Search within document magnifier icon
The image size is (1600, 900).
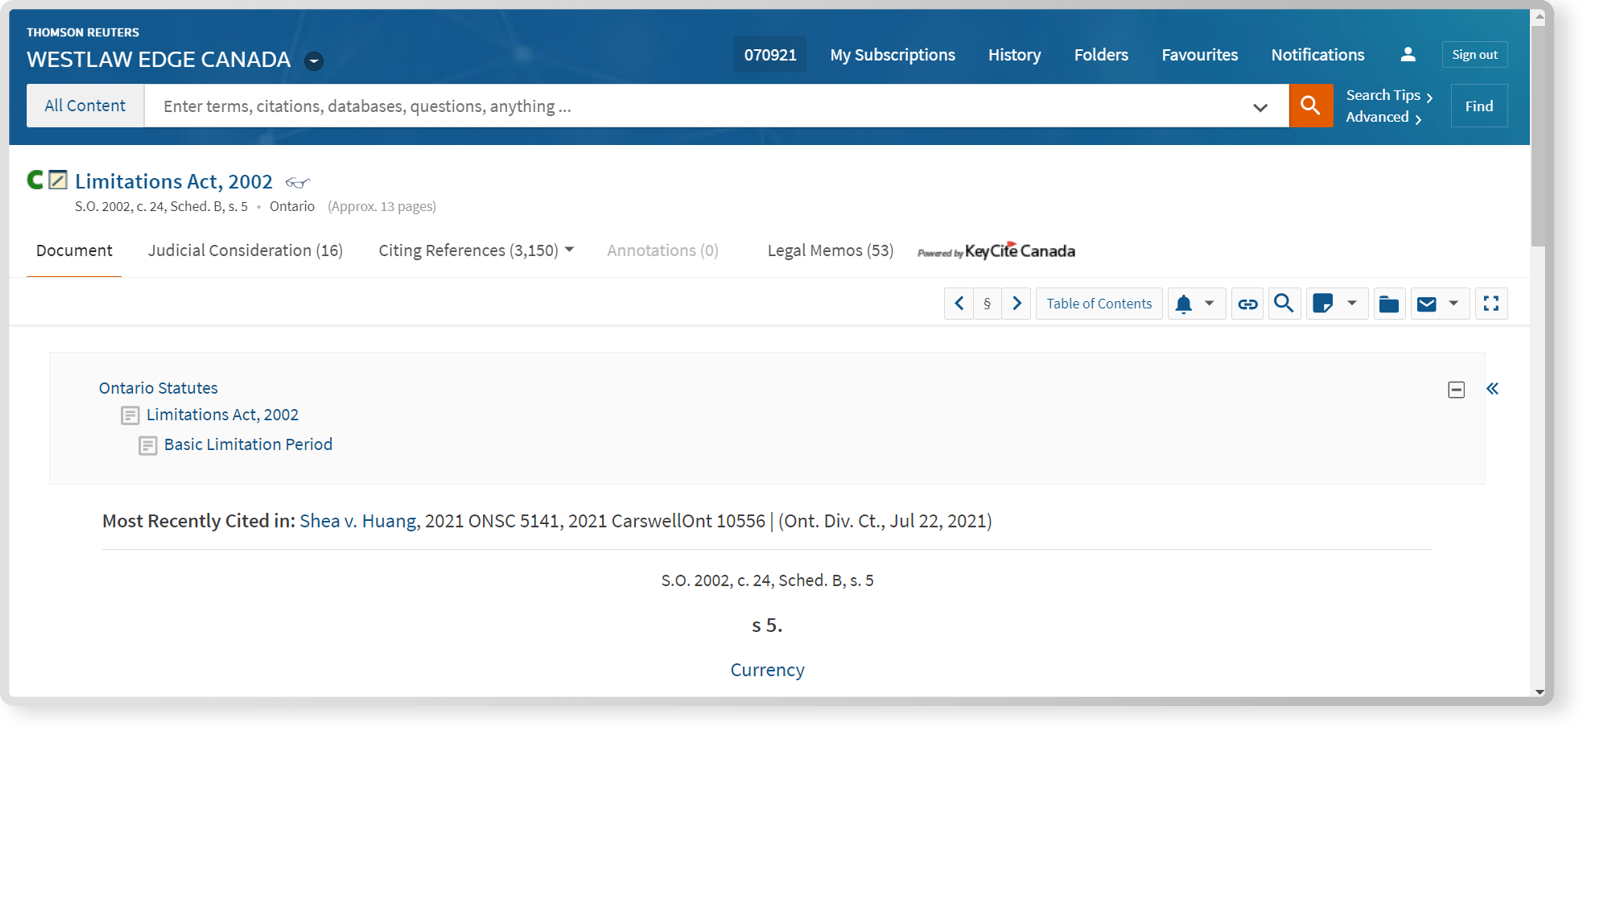1284,303
